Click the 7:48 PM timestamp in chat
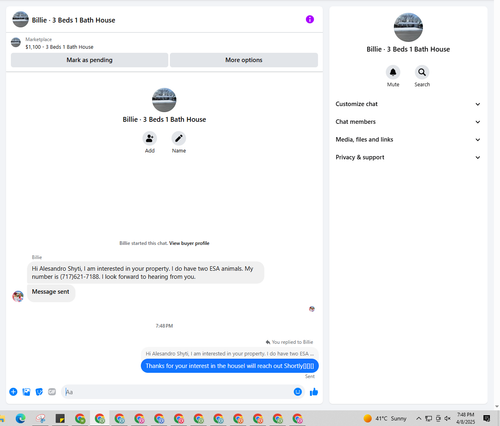 [164, 326]
